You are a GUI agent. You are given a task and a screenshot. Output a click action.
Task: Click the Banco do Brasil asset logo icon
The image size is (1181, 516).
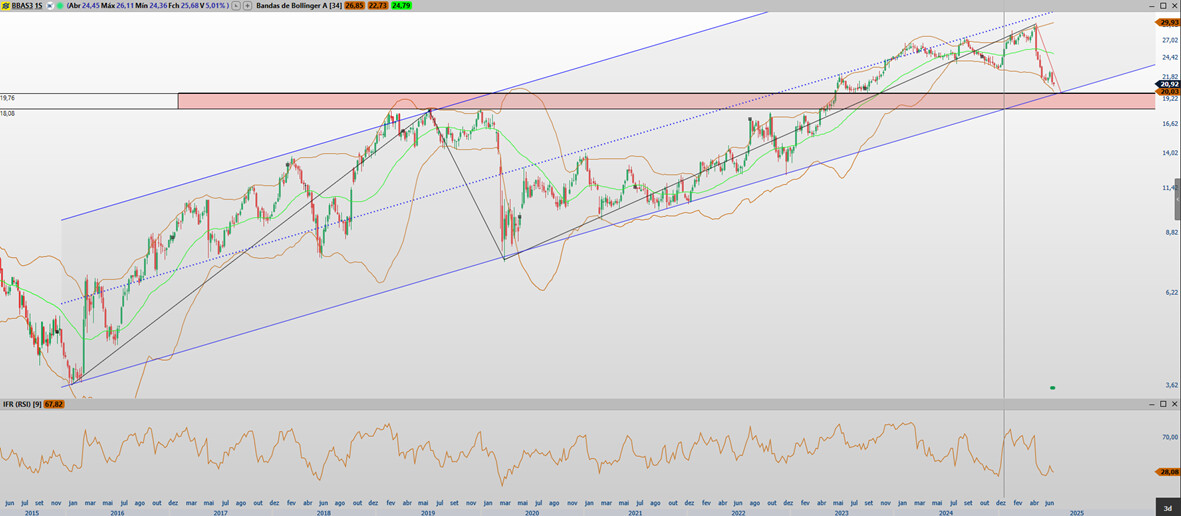[6, 5]
